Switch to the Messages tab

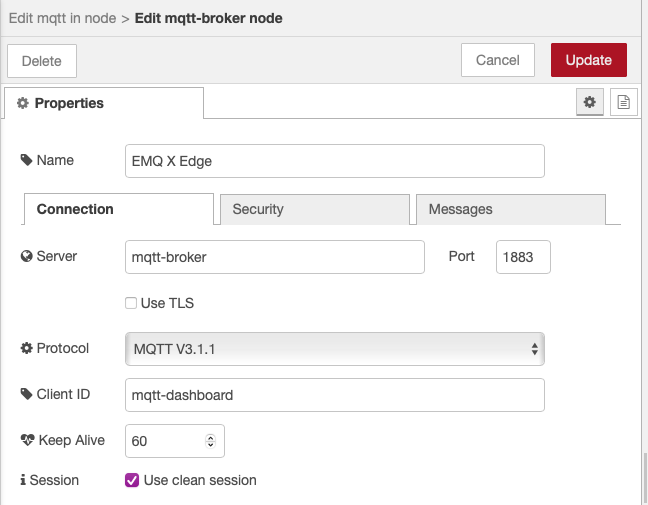pyautogui.click(x=511, y=209)
